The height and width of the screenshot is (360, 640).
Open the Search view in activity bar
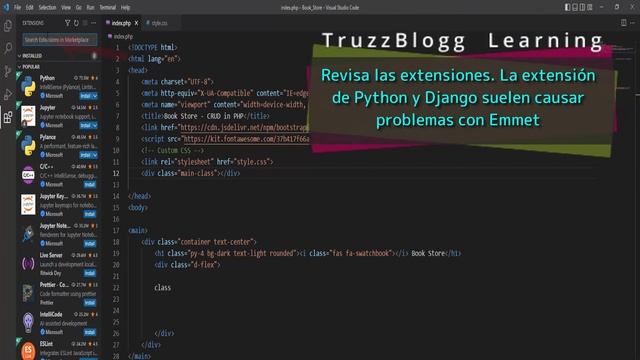(x=8, y=49)
